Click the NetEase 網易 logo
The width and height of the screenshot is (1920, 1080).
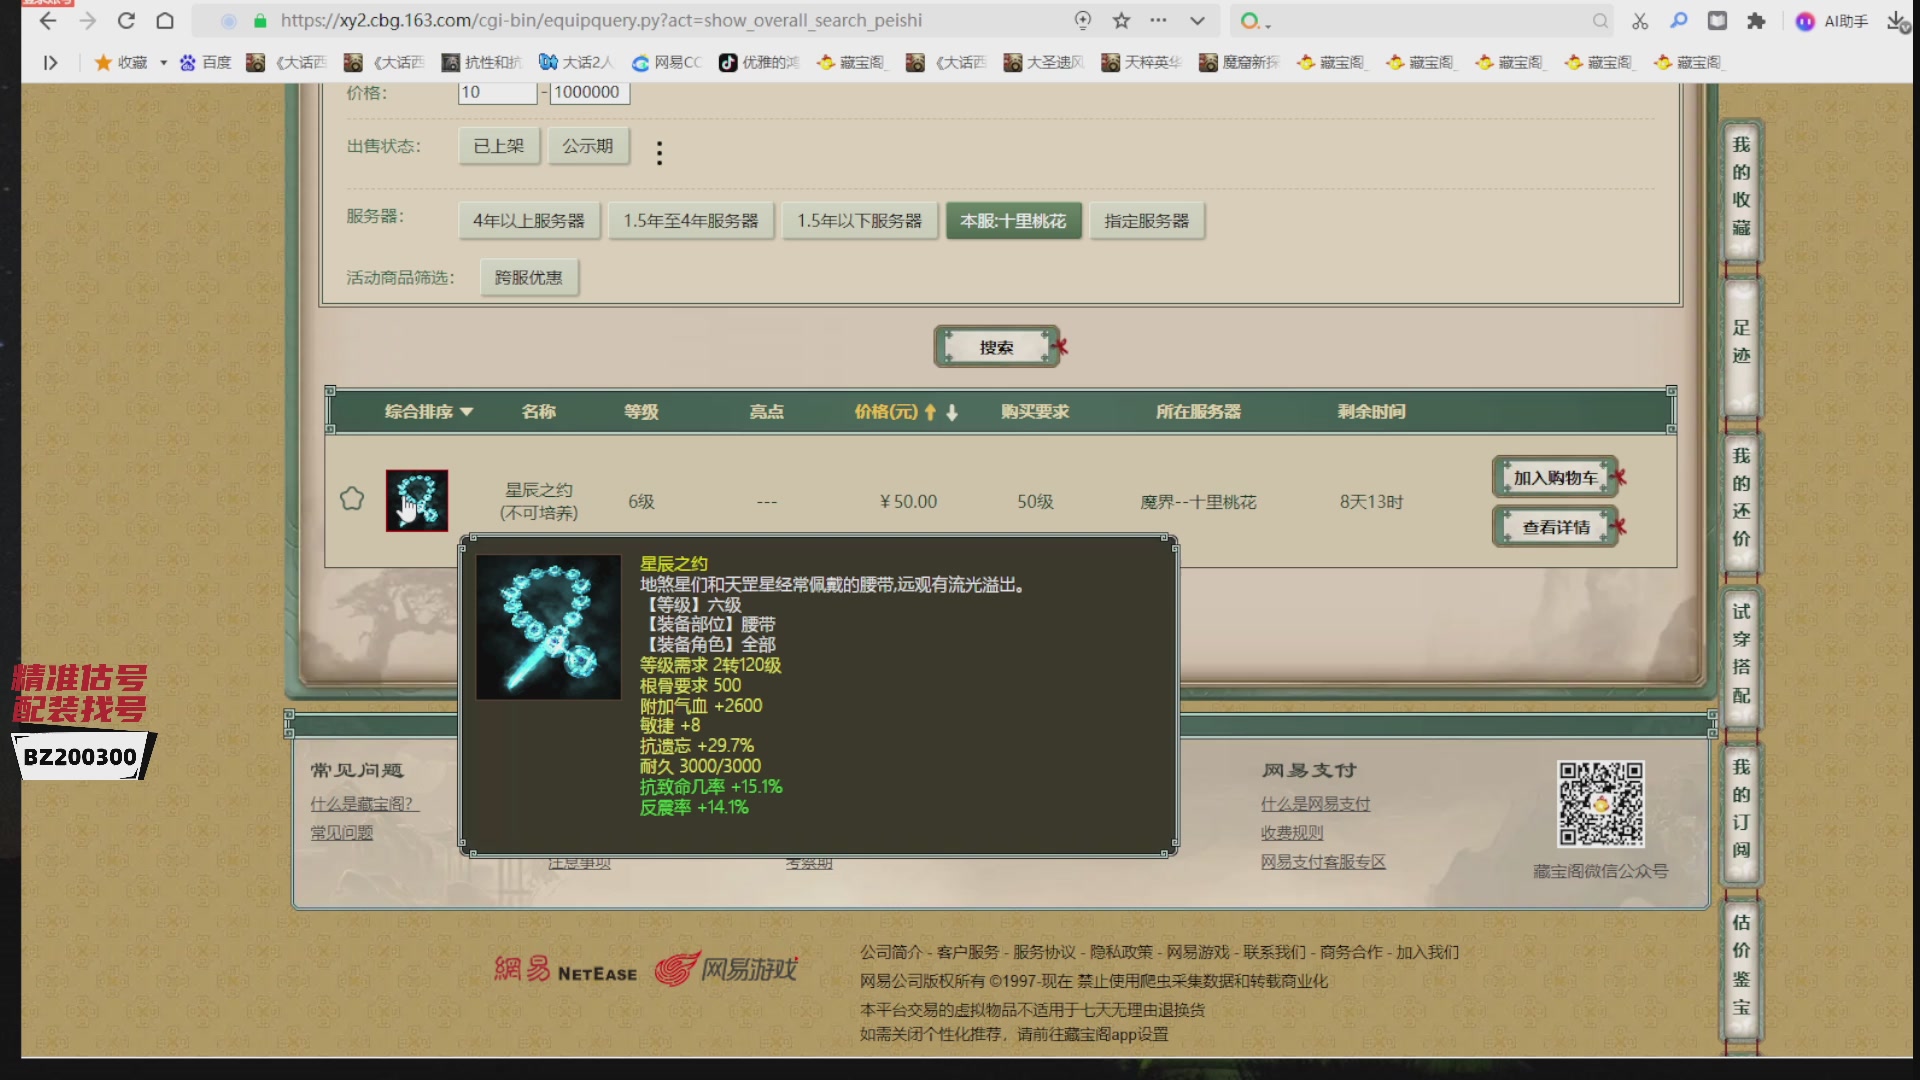(x=565, y=969)
